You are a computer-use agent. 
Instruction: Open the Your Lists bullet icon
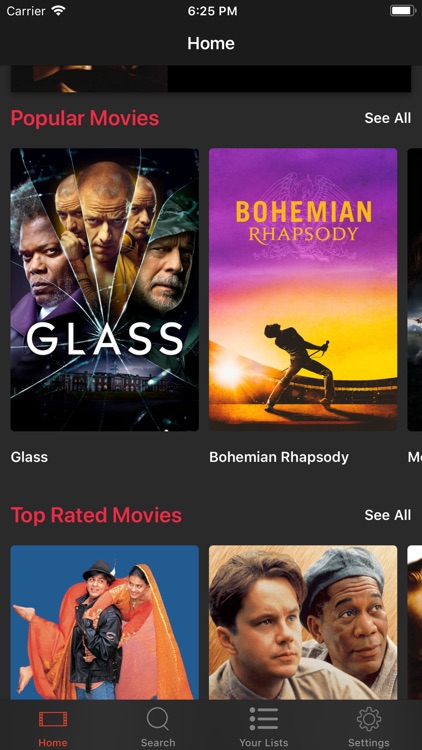[264, 719]
